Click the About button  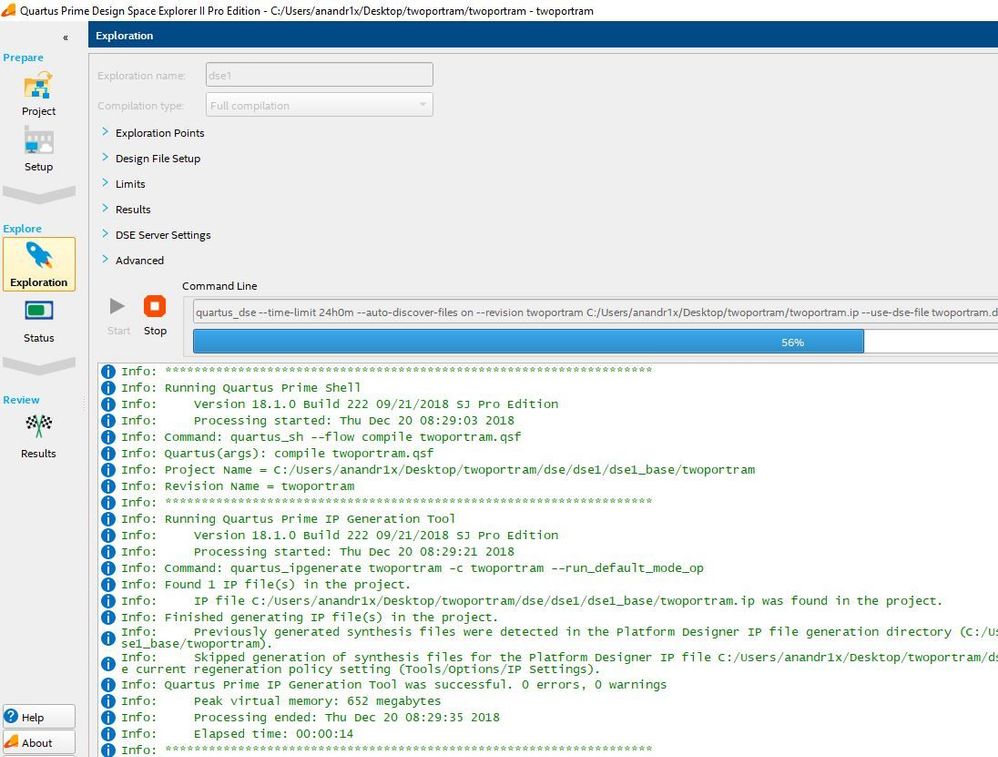coord(38,742)
